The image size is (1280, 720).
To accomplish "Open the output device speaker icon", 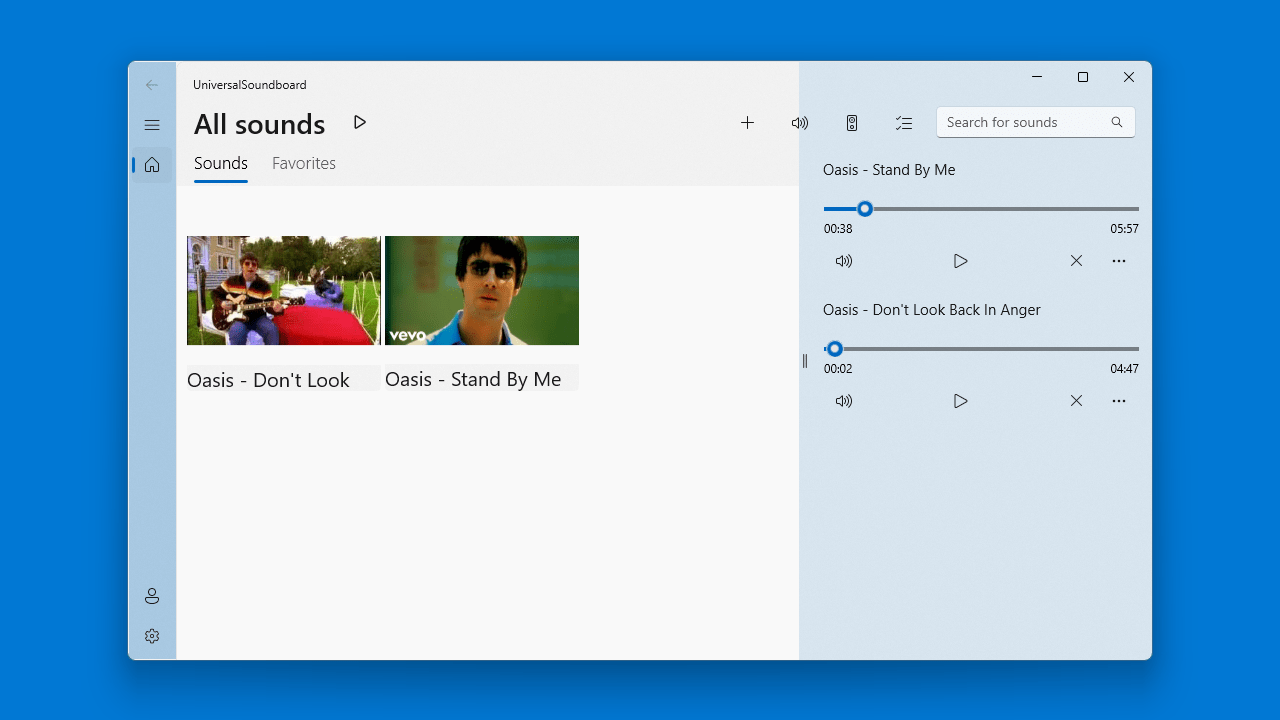I will [852, 122].
